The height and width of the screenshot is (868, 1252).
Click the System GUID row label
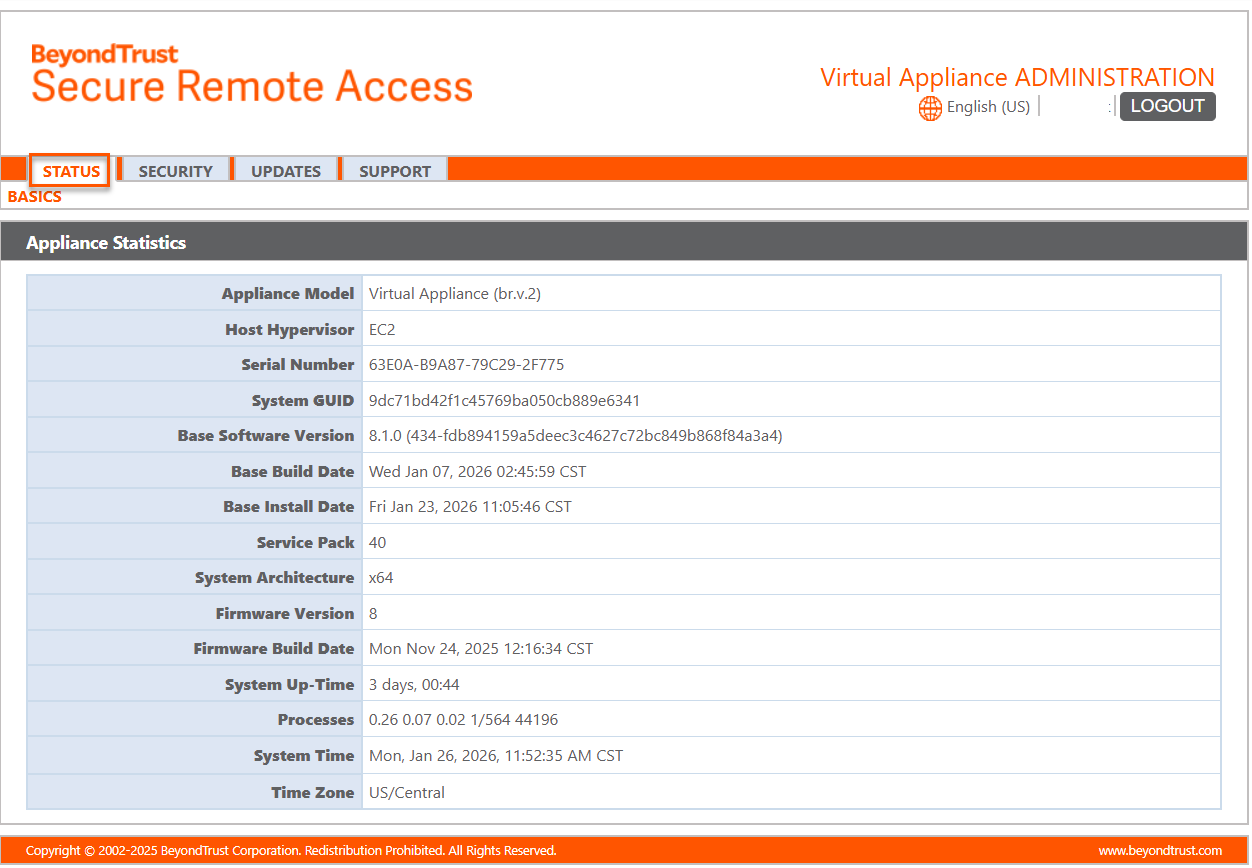coord(303,401)
